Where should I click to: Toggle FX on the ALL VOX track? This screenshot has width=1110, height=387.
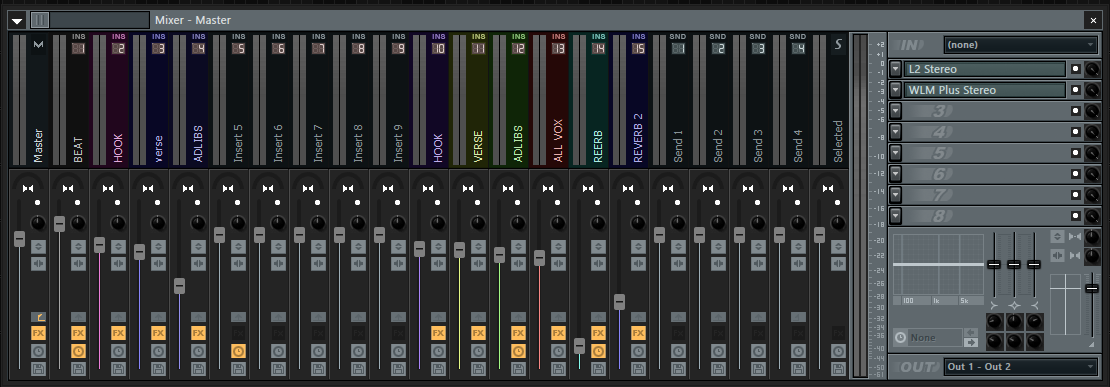pos(558,333)
